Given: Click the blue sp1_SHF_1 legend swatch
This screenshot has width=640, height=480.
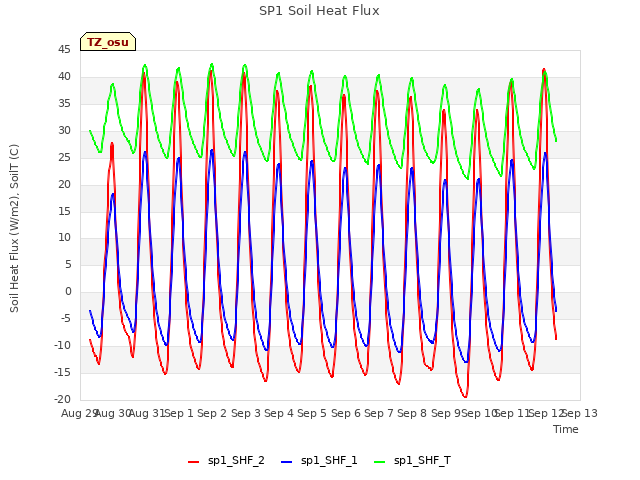Looking at the screenshot, I should [x=287, y=462].
